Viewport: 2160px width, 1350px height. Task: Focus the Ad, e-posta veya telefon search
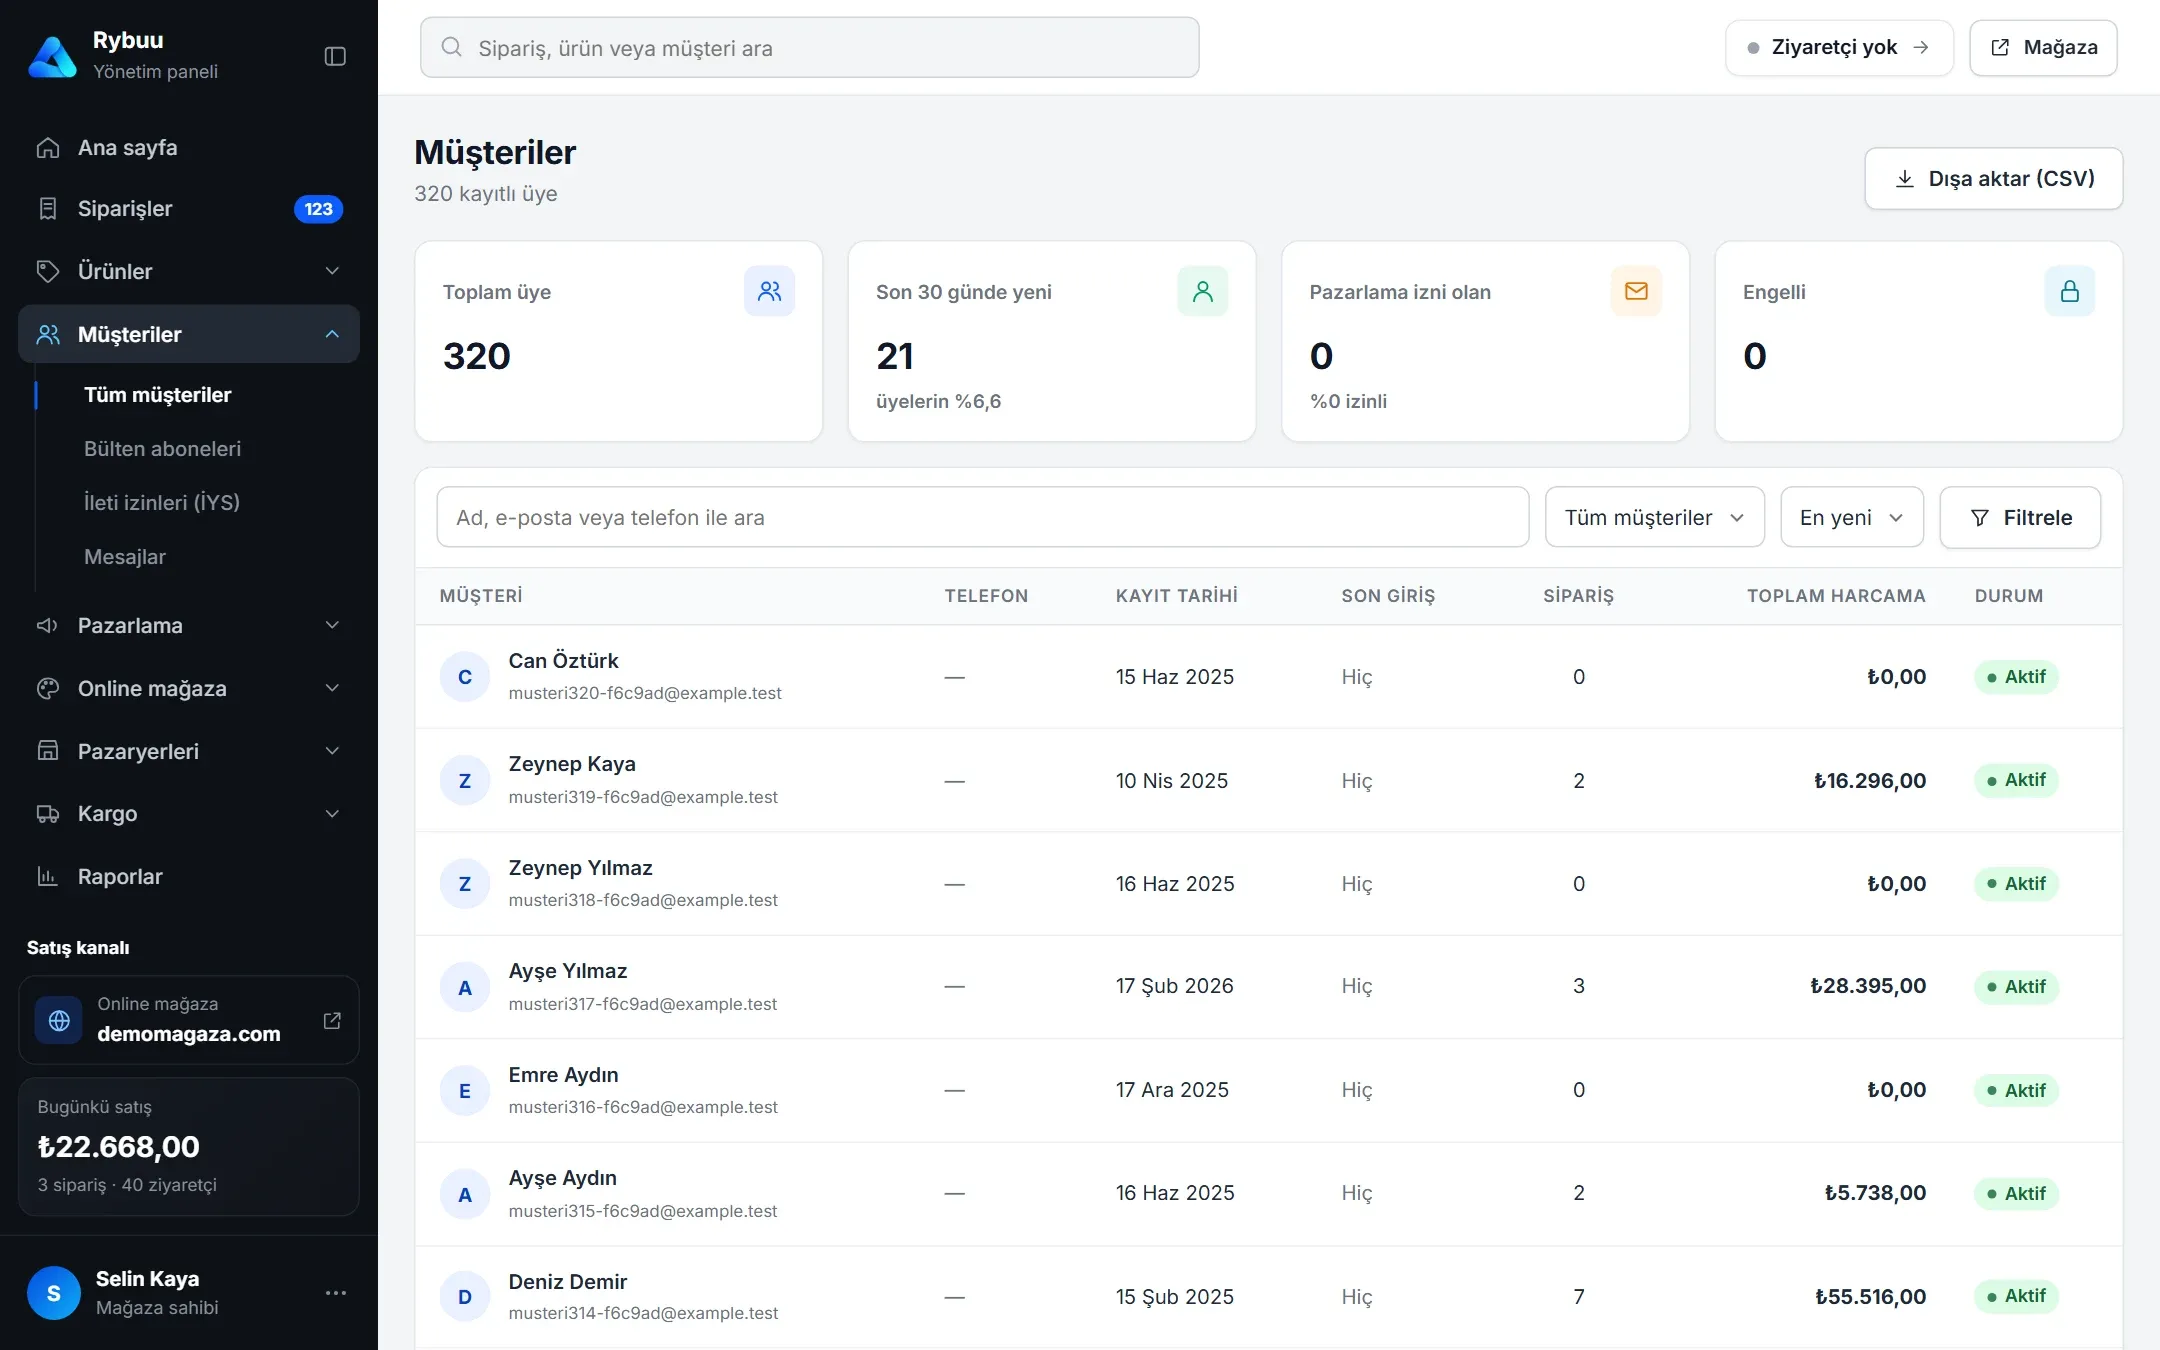point(983,517)
